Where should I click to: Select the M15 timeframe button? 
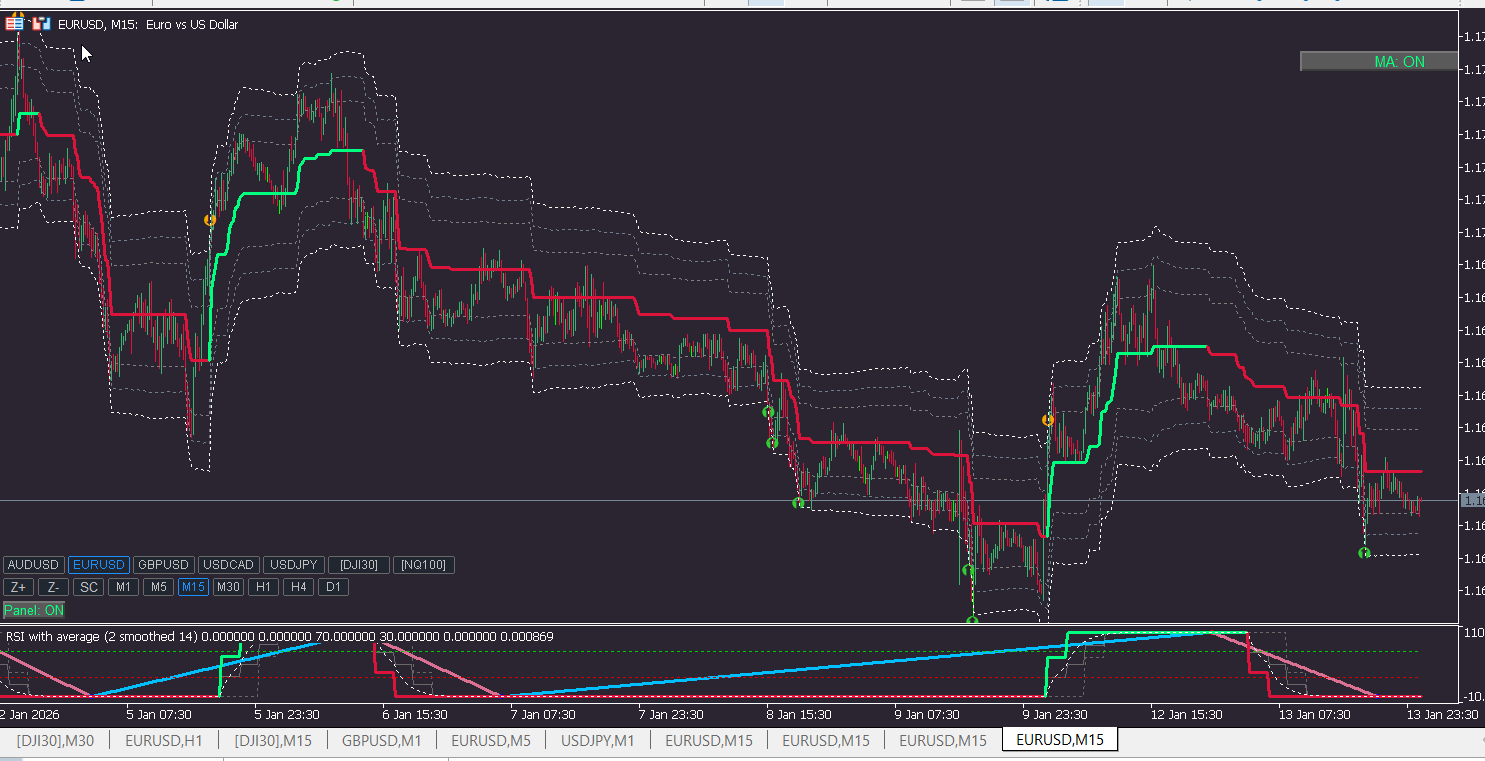193,587
